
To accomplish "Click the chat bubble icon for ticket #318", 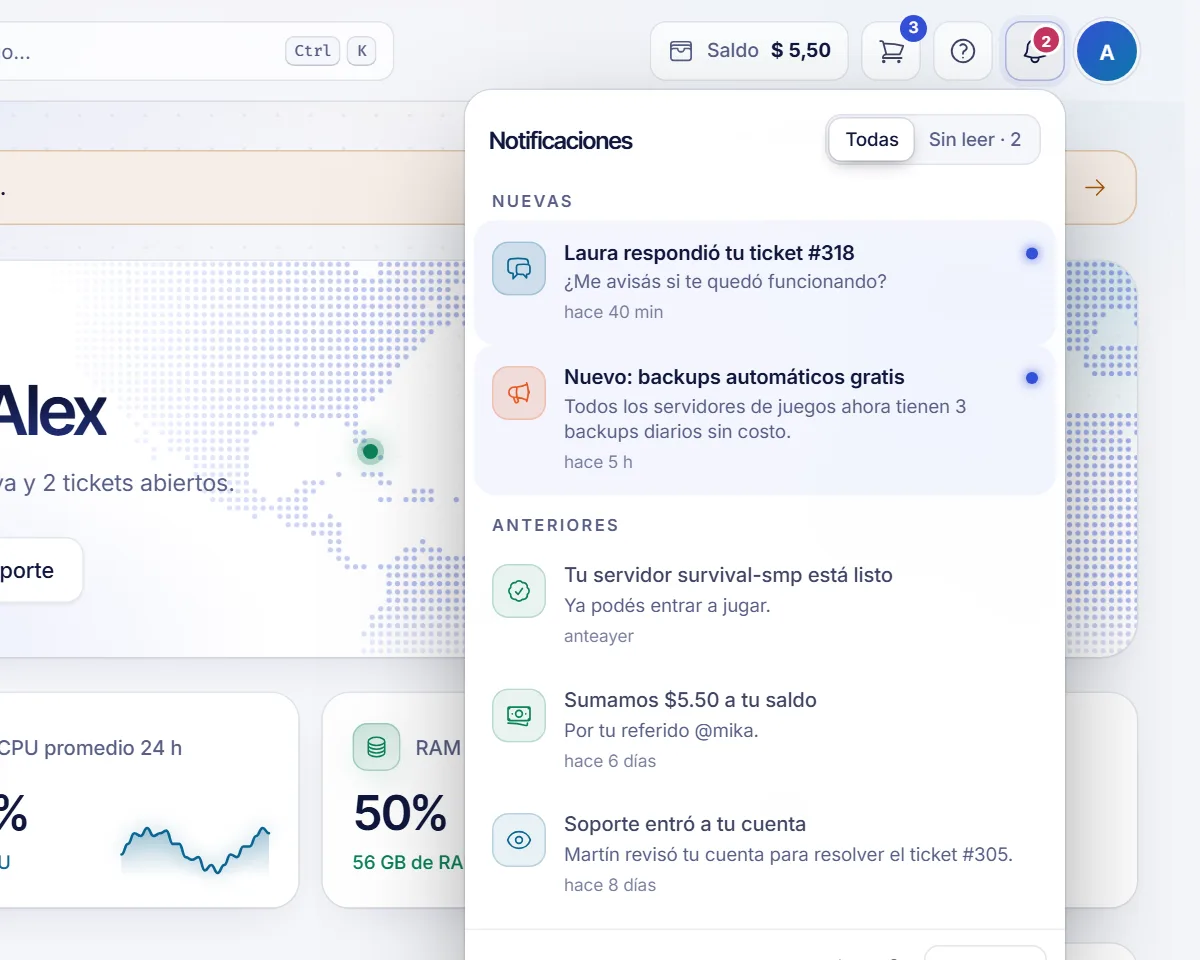I will (x=519, y=268).
